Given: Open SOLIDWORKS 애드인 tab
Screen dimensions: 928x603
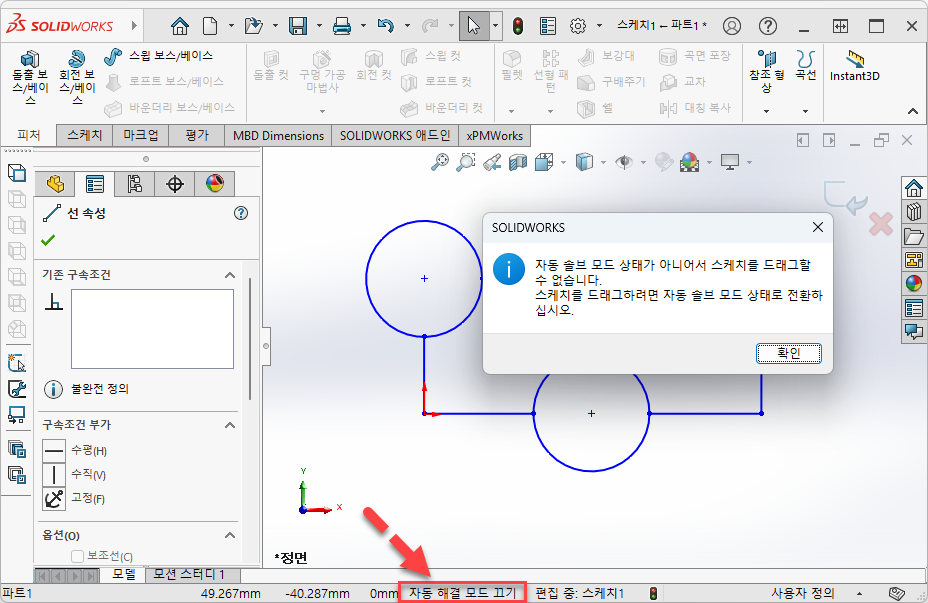Looking at the screenshot, I should click(x=395, y=136).
